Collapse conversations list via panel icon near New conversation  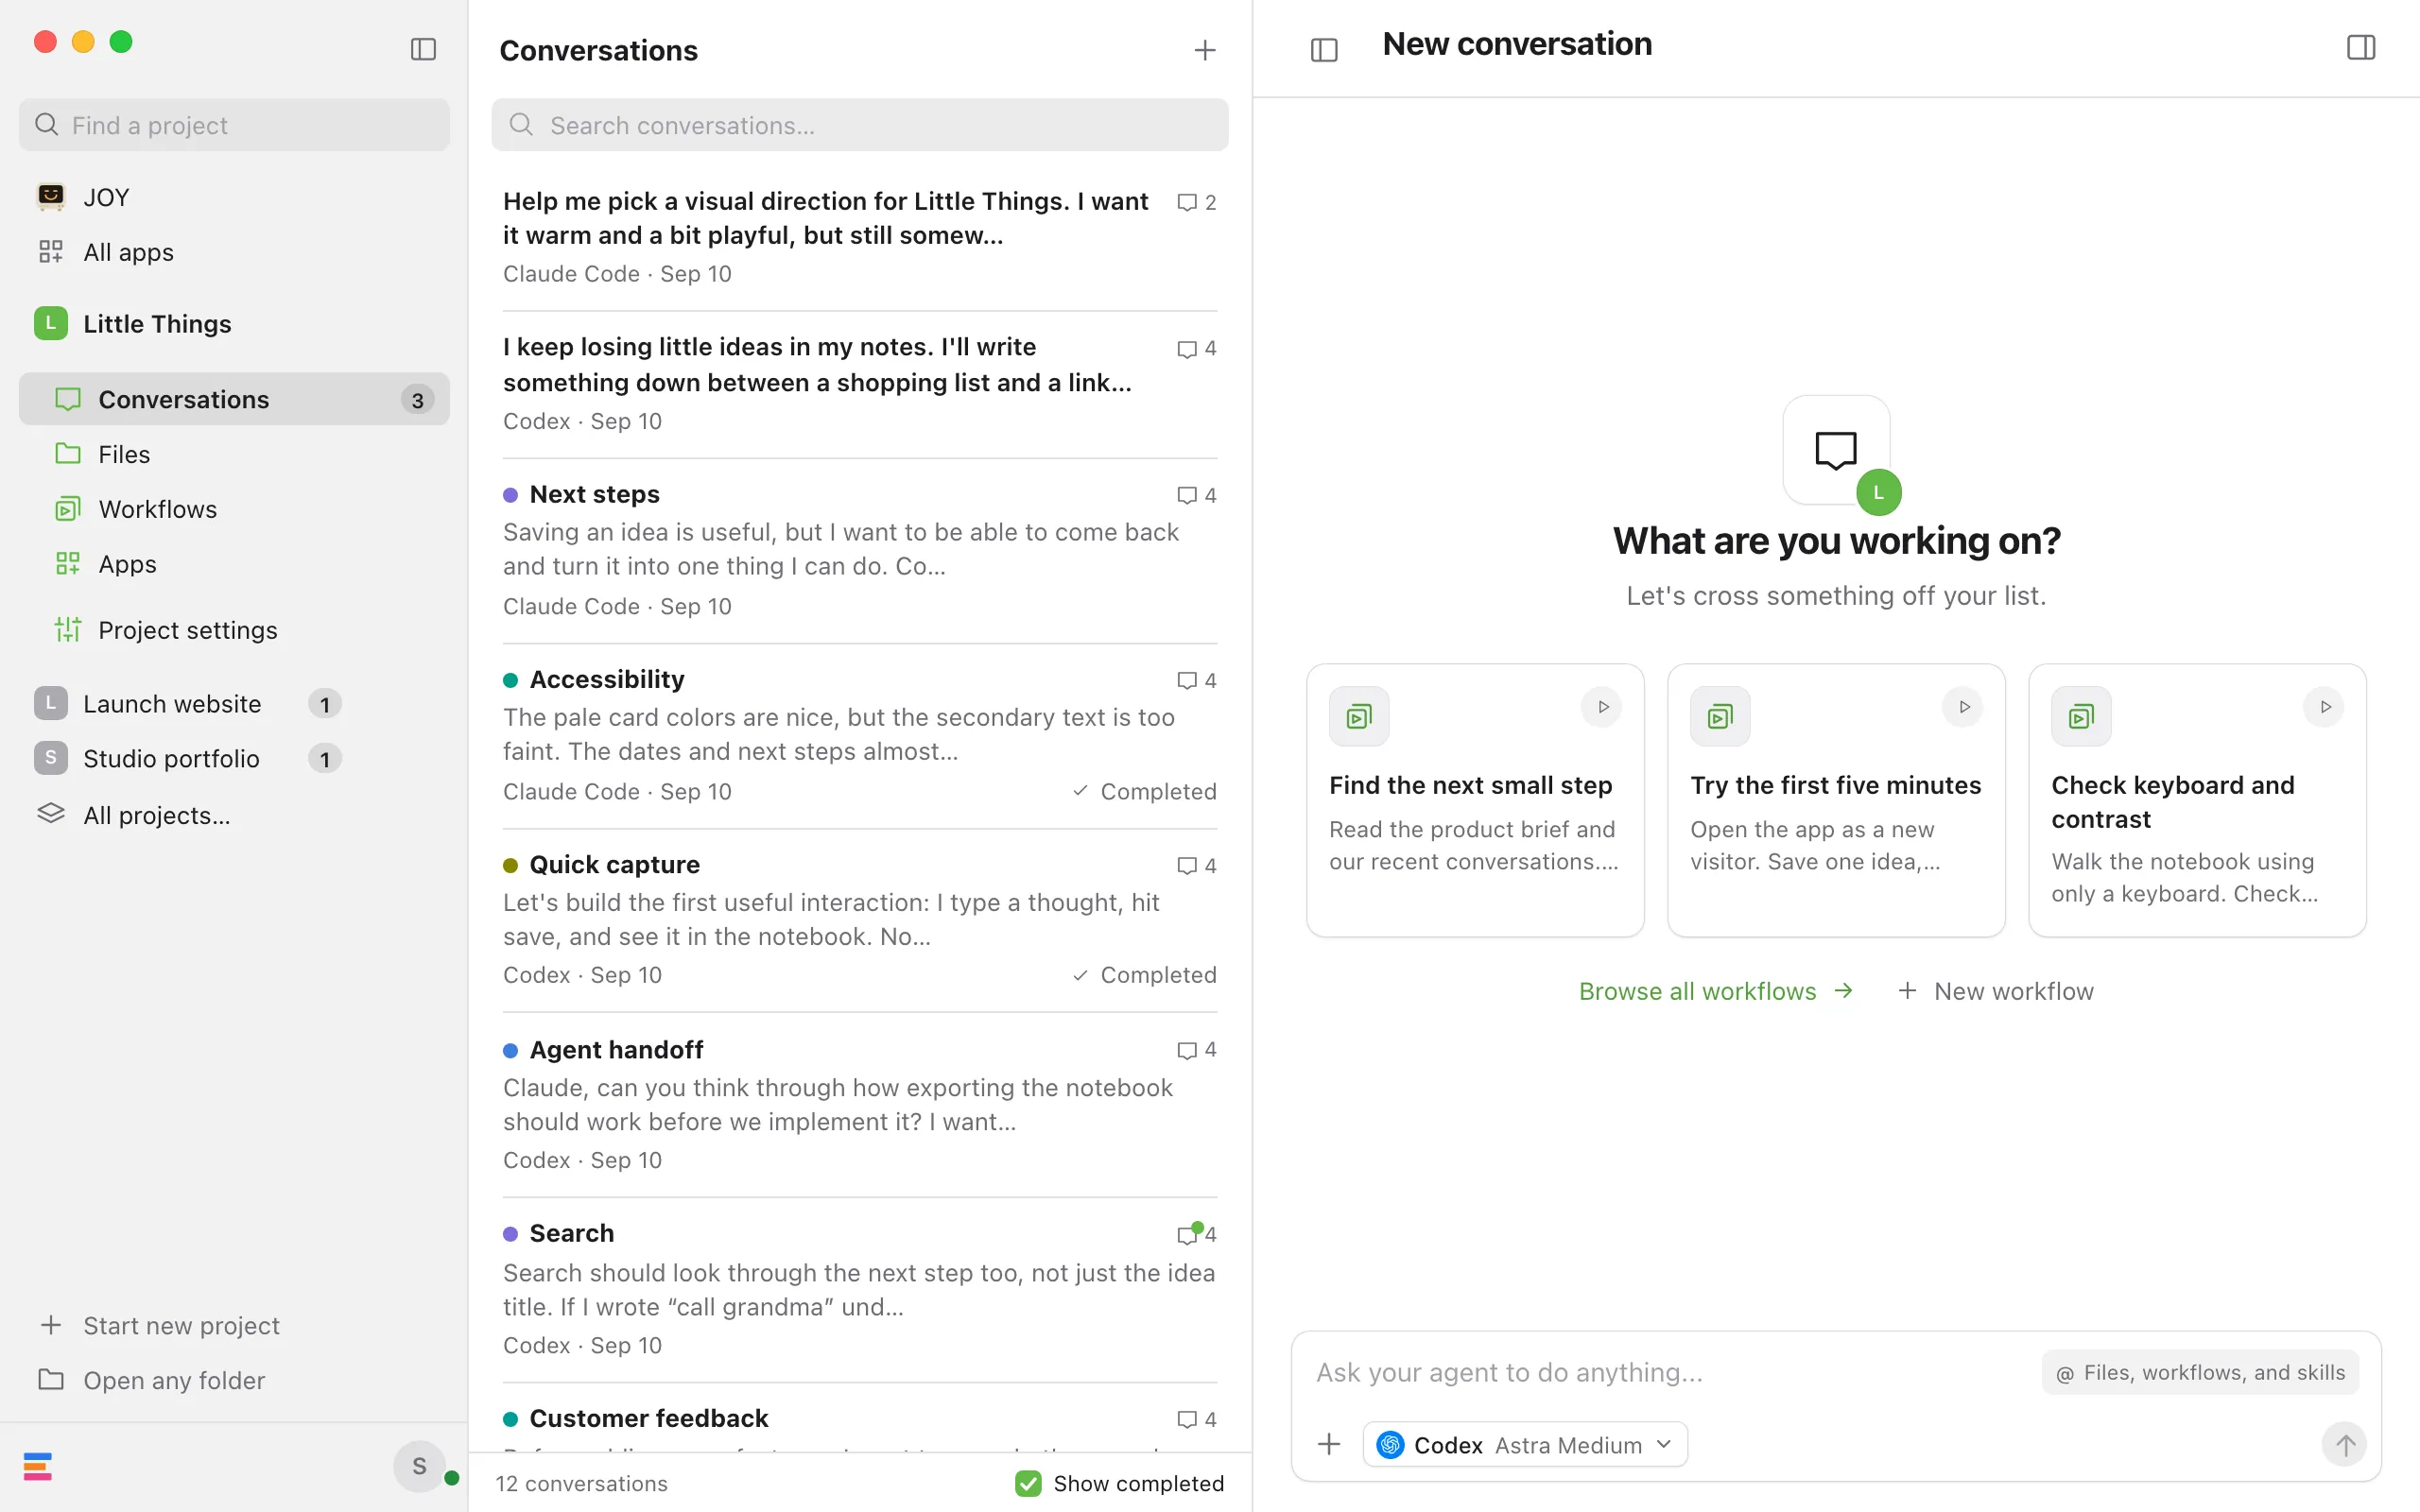pyautogui.click(x=1324, y=49)
